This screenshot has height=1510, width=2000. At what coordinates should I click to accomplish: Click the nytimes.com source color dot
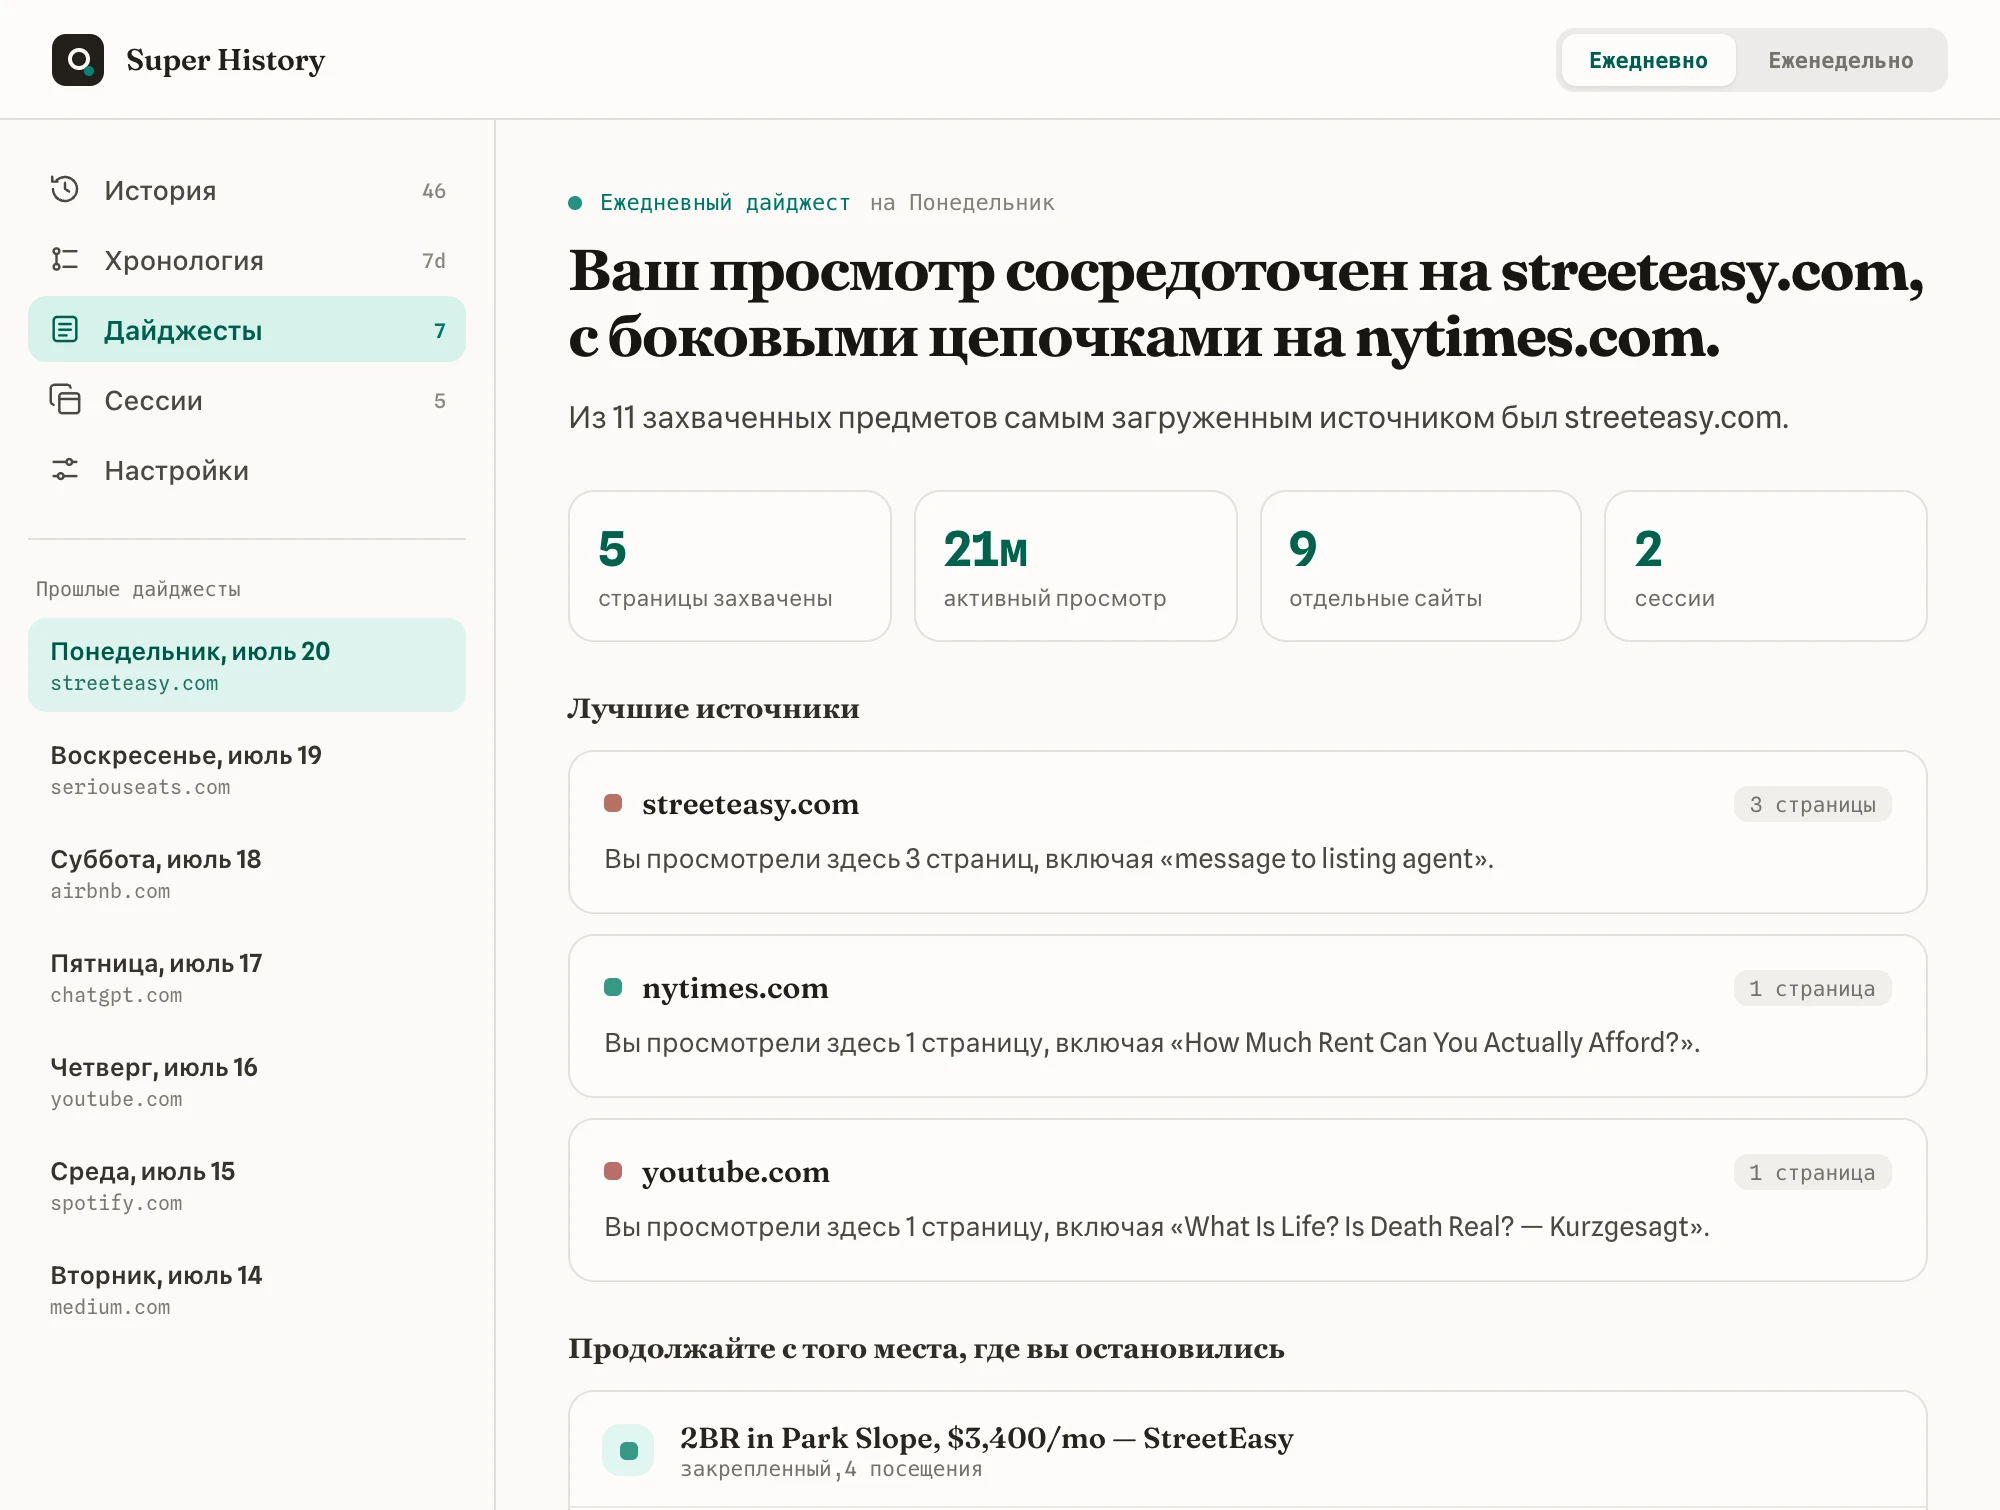pos(613,987)
